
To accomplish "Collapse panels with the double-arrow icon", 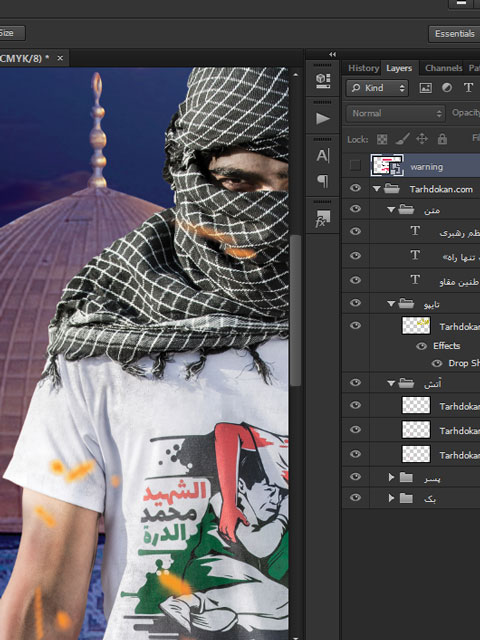I will tap(333, 54).
